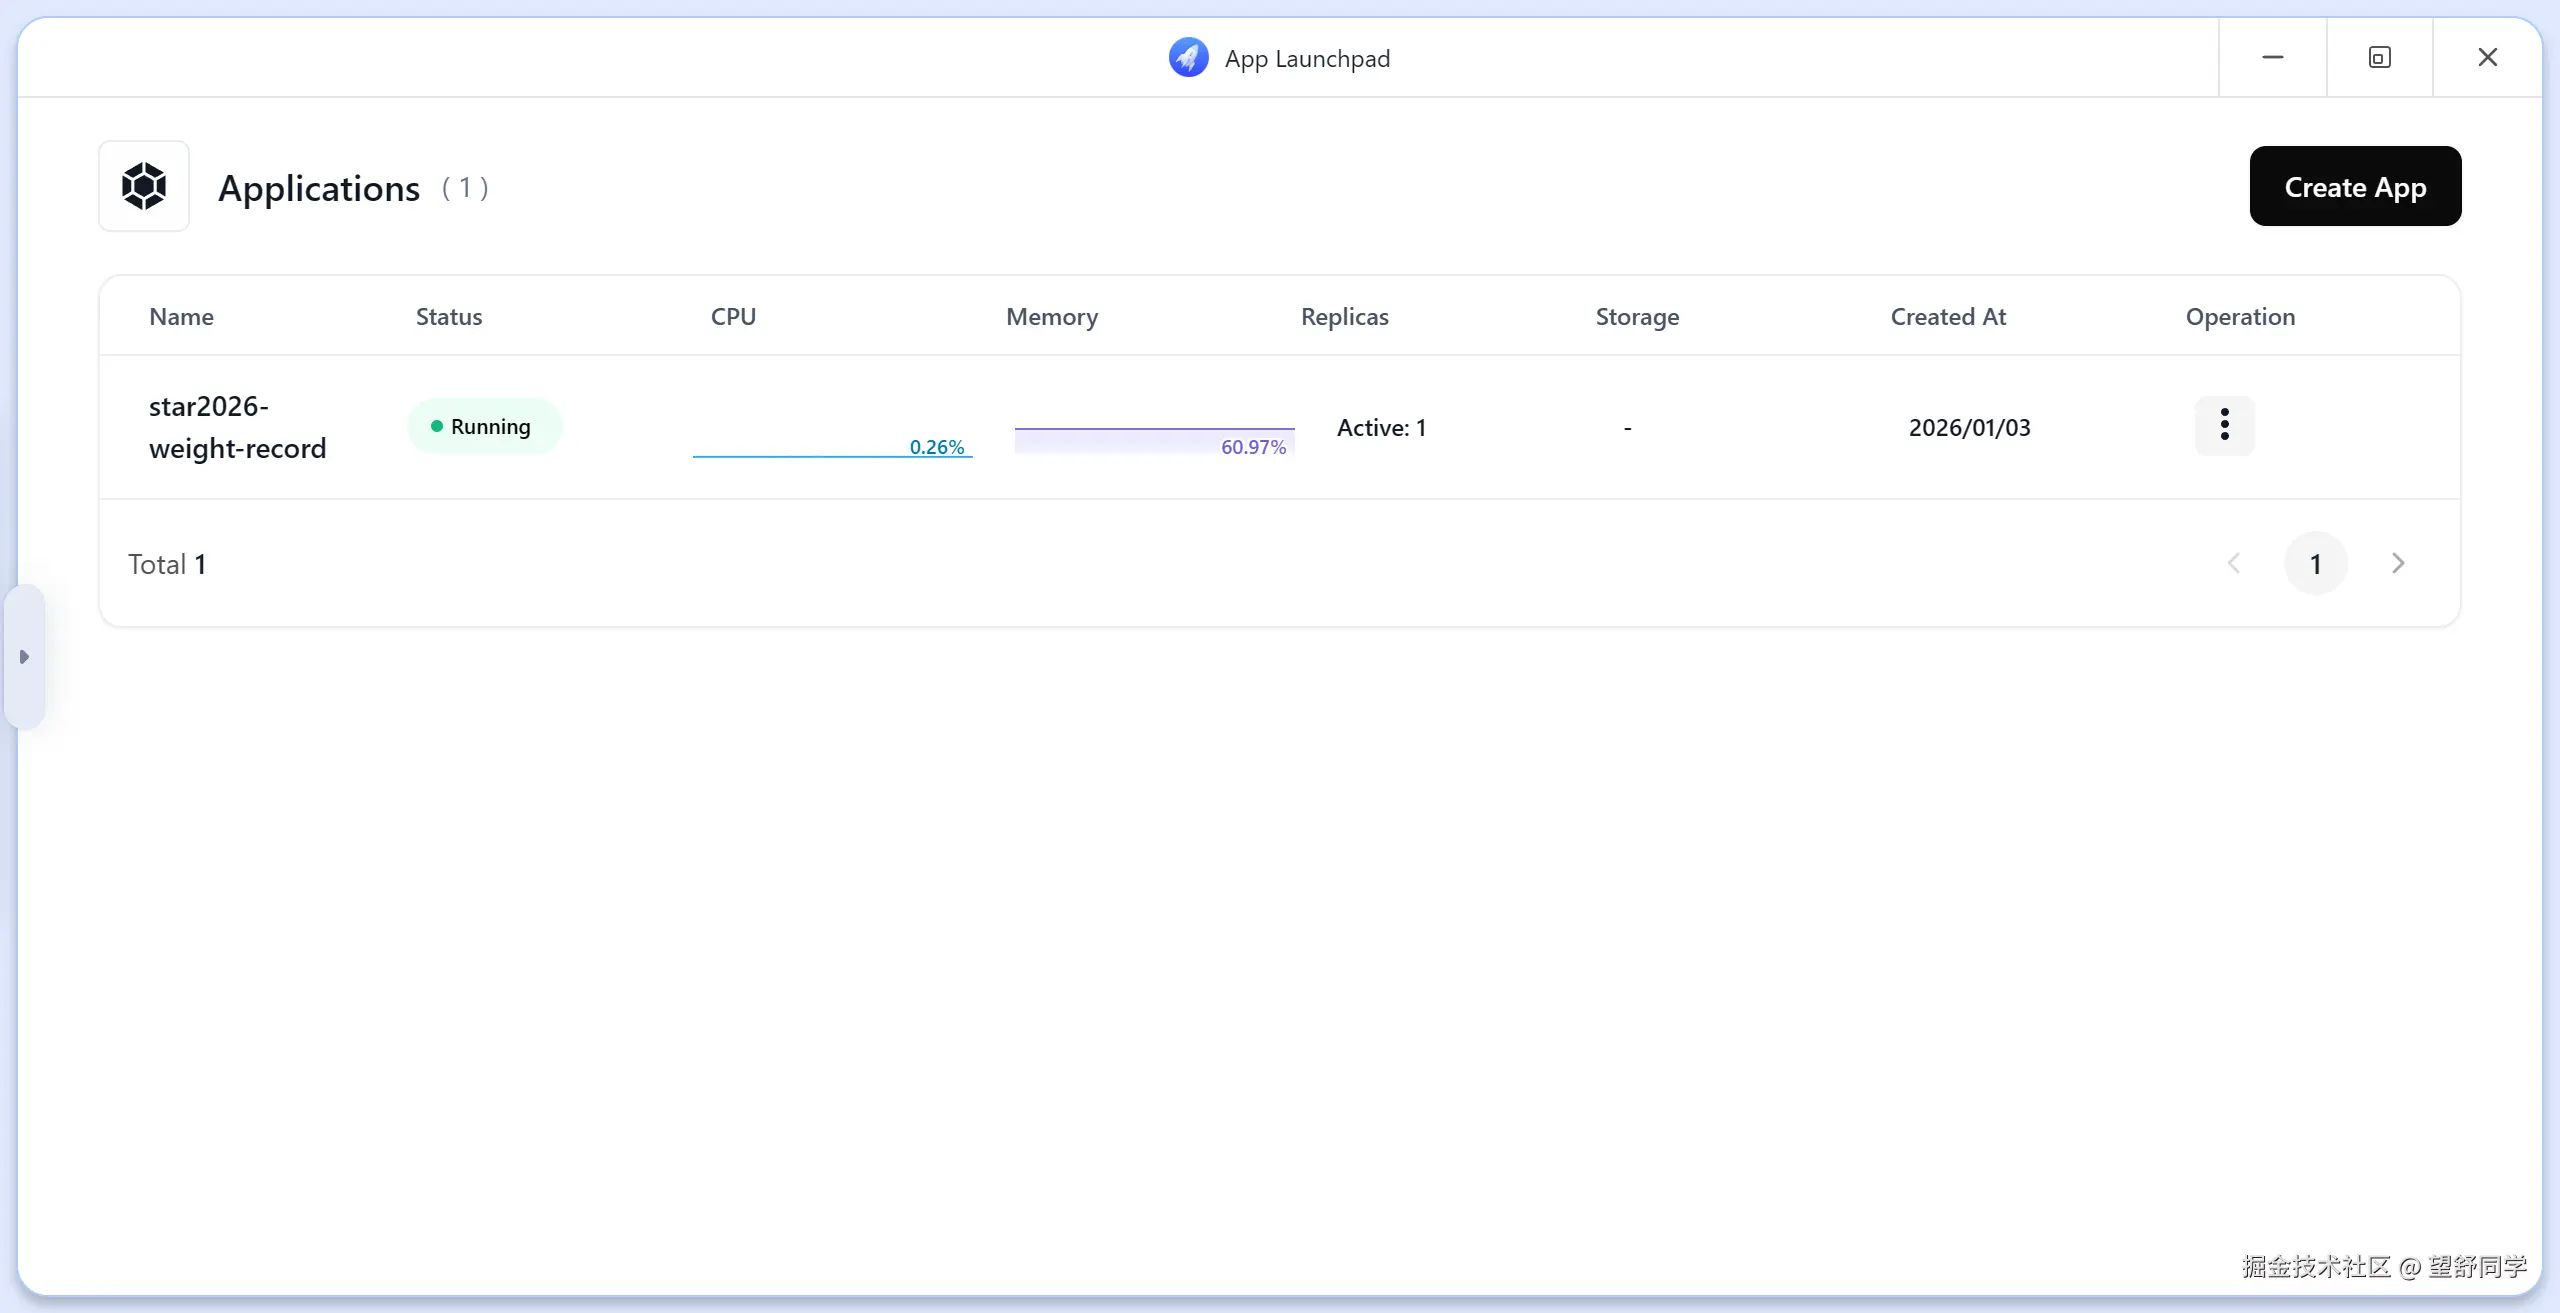Click the Status column header

coord(448,317)
